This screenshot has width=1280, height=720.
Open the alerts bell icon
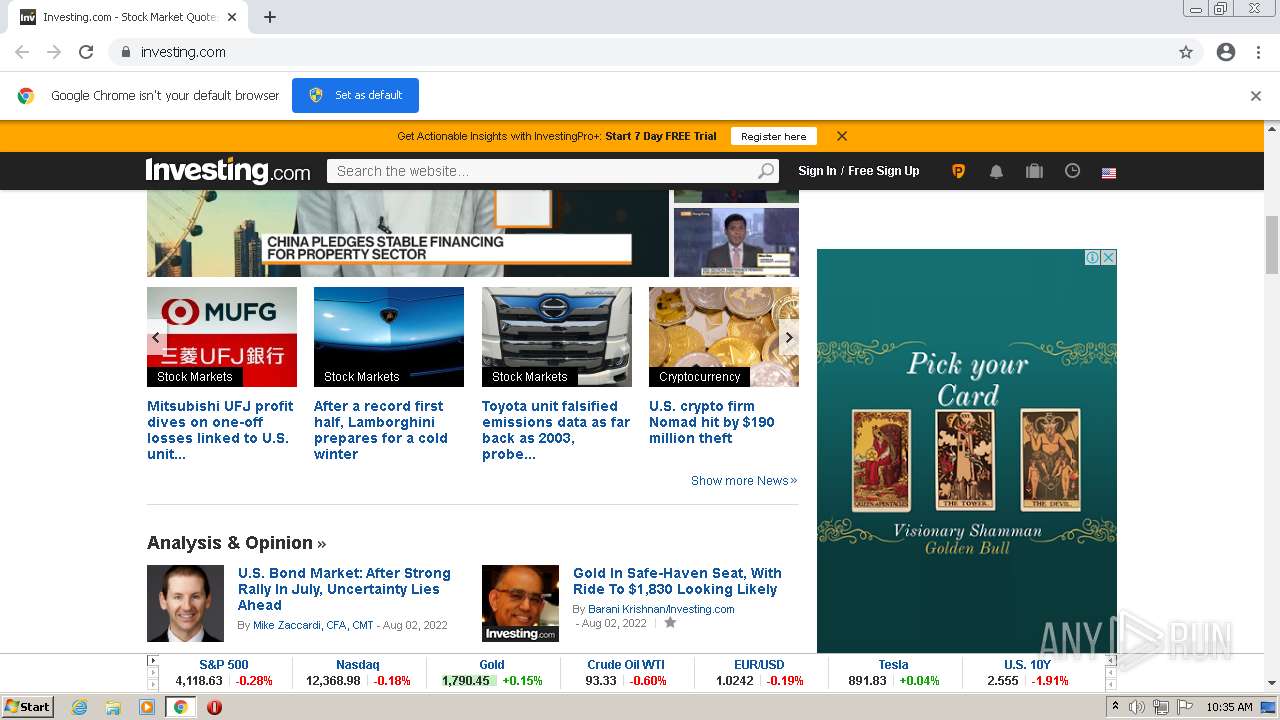996,171
